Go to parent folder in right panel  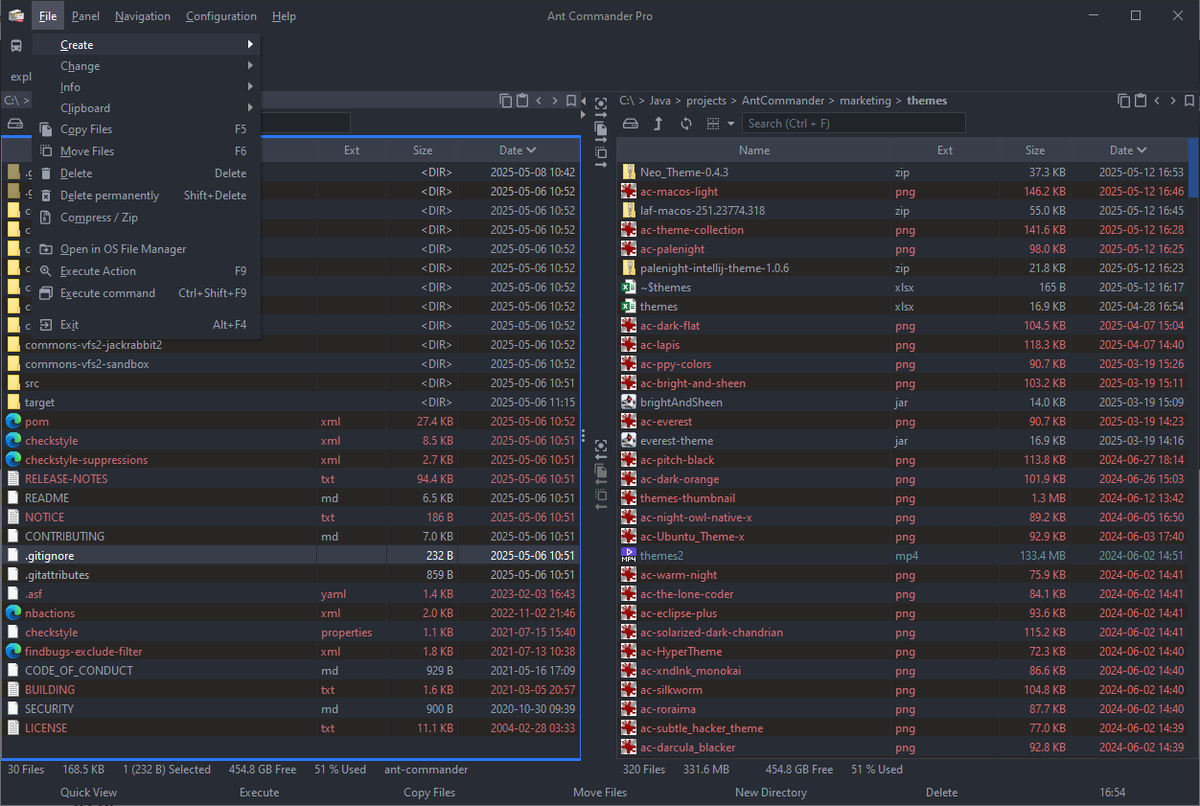658,123
